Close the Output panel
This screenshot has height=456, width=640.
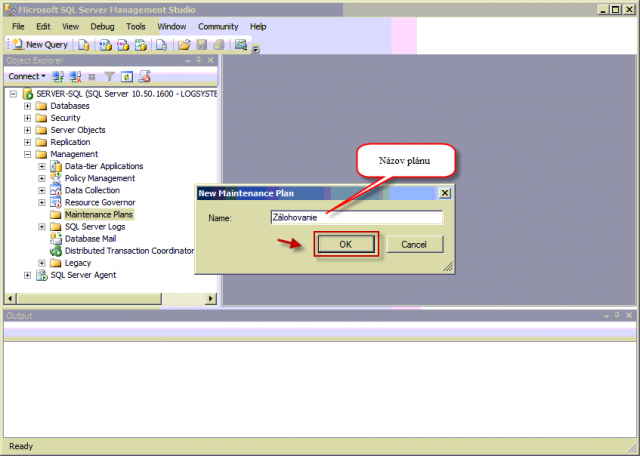(x=629, y=316)
